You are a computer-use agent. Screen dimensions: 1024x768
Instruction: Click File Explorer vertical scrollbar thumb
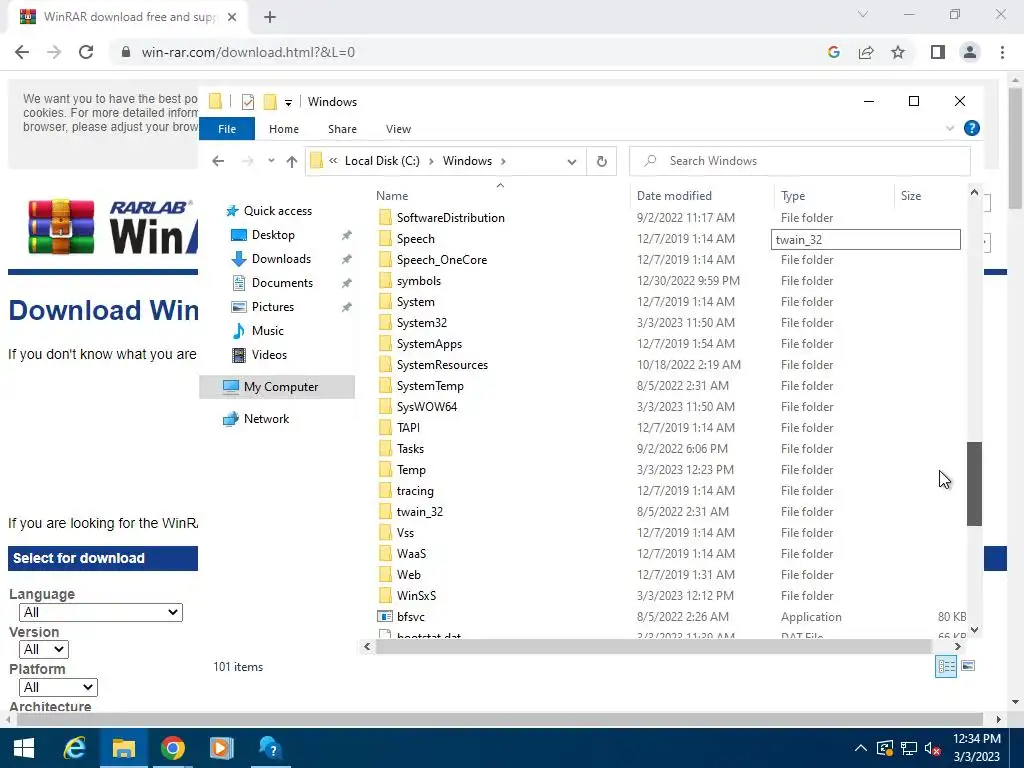tap(974, 484)
